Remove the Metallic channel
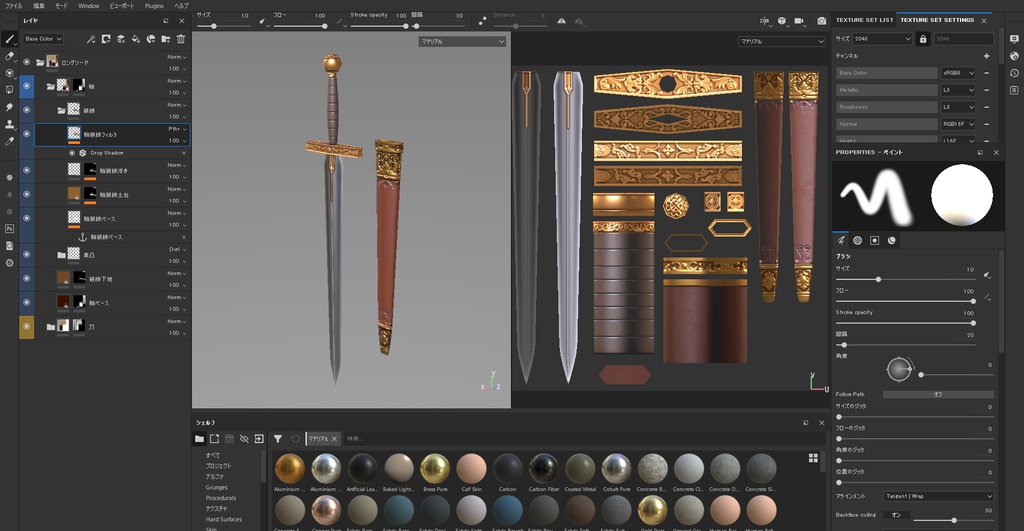1024x531 pixels. 986,90
